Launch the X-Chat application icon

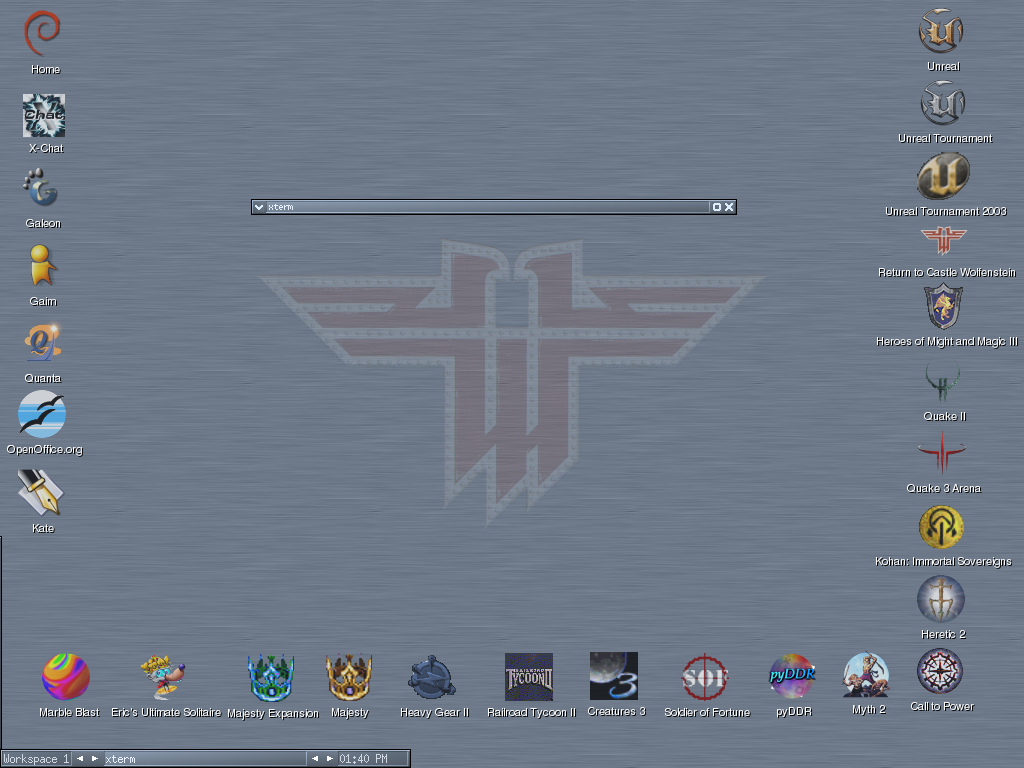point(44,116)
